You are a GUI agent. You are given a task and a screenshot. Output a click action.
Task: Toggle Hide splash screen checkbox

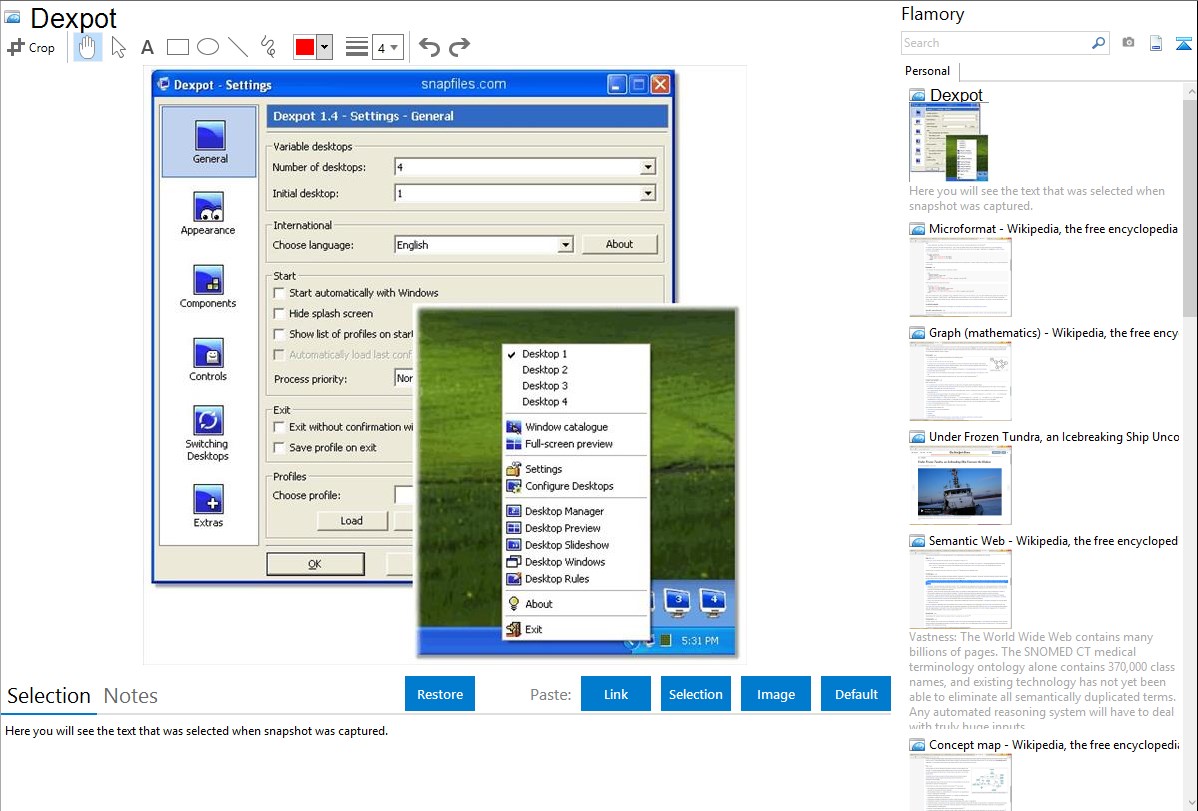pos(279,313)
